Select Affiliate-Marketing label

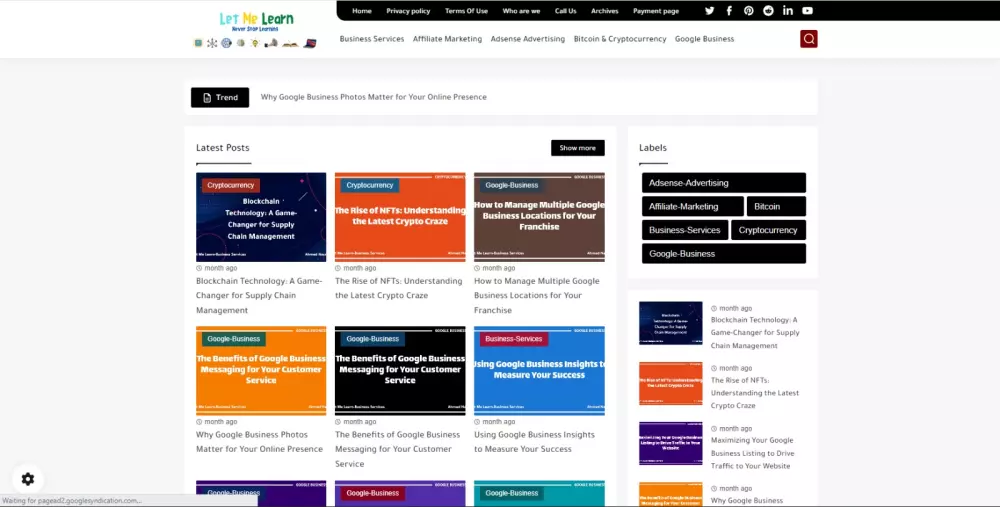point(693,206)
